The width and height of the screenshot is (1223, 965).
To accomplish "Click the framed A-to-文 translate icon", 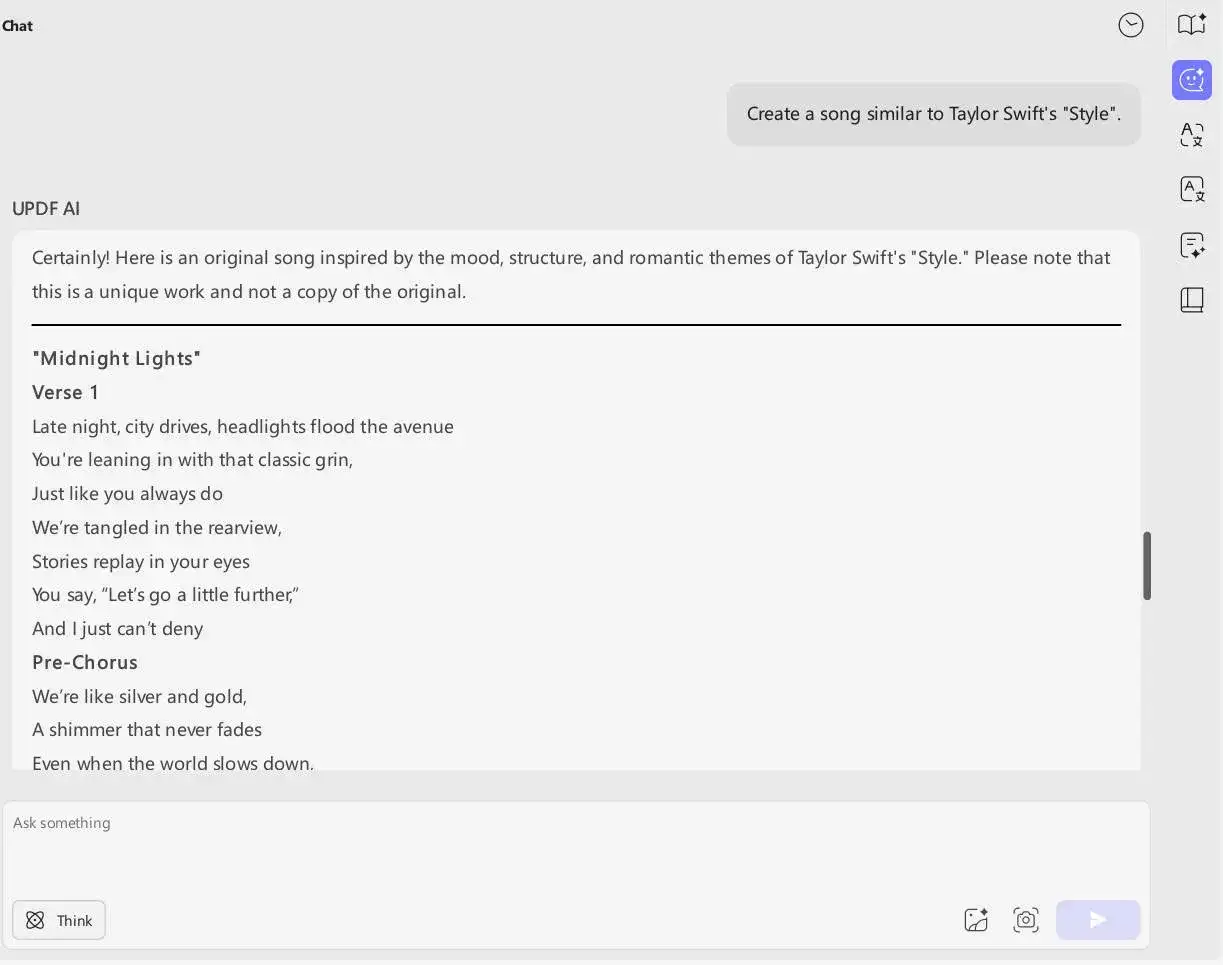I will 1191,189.
